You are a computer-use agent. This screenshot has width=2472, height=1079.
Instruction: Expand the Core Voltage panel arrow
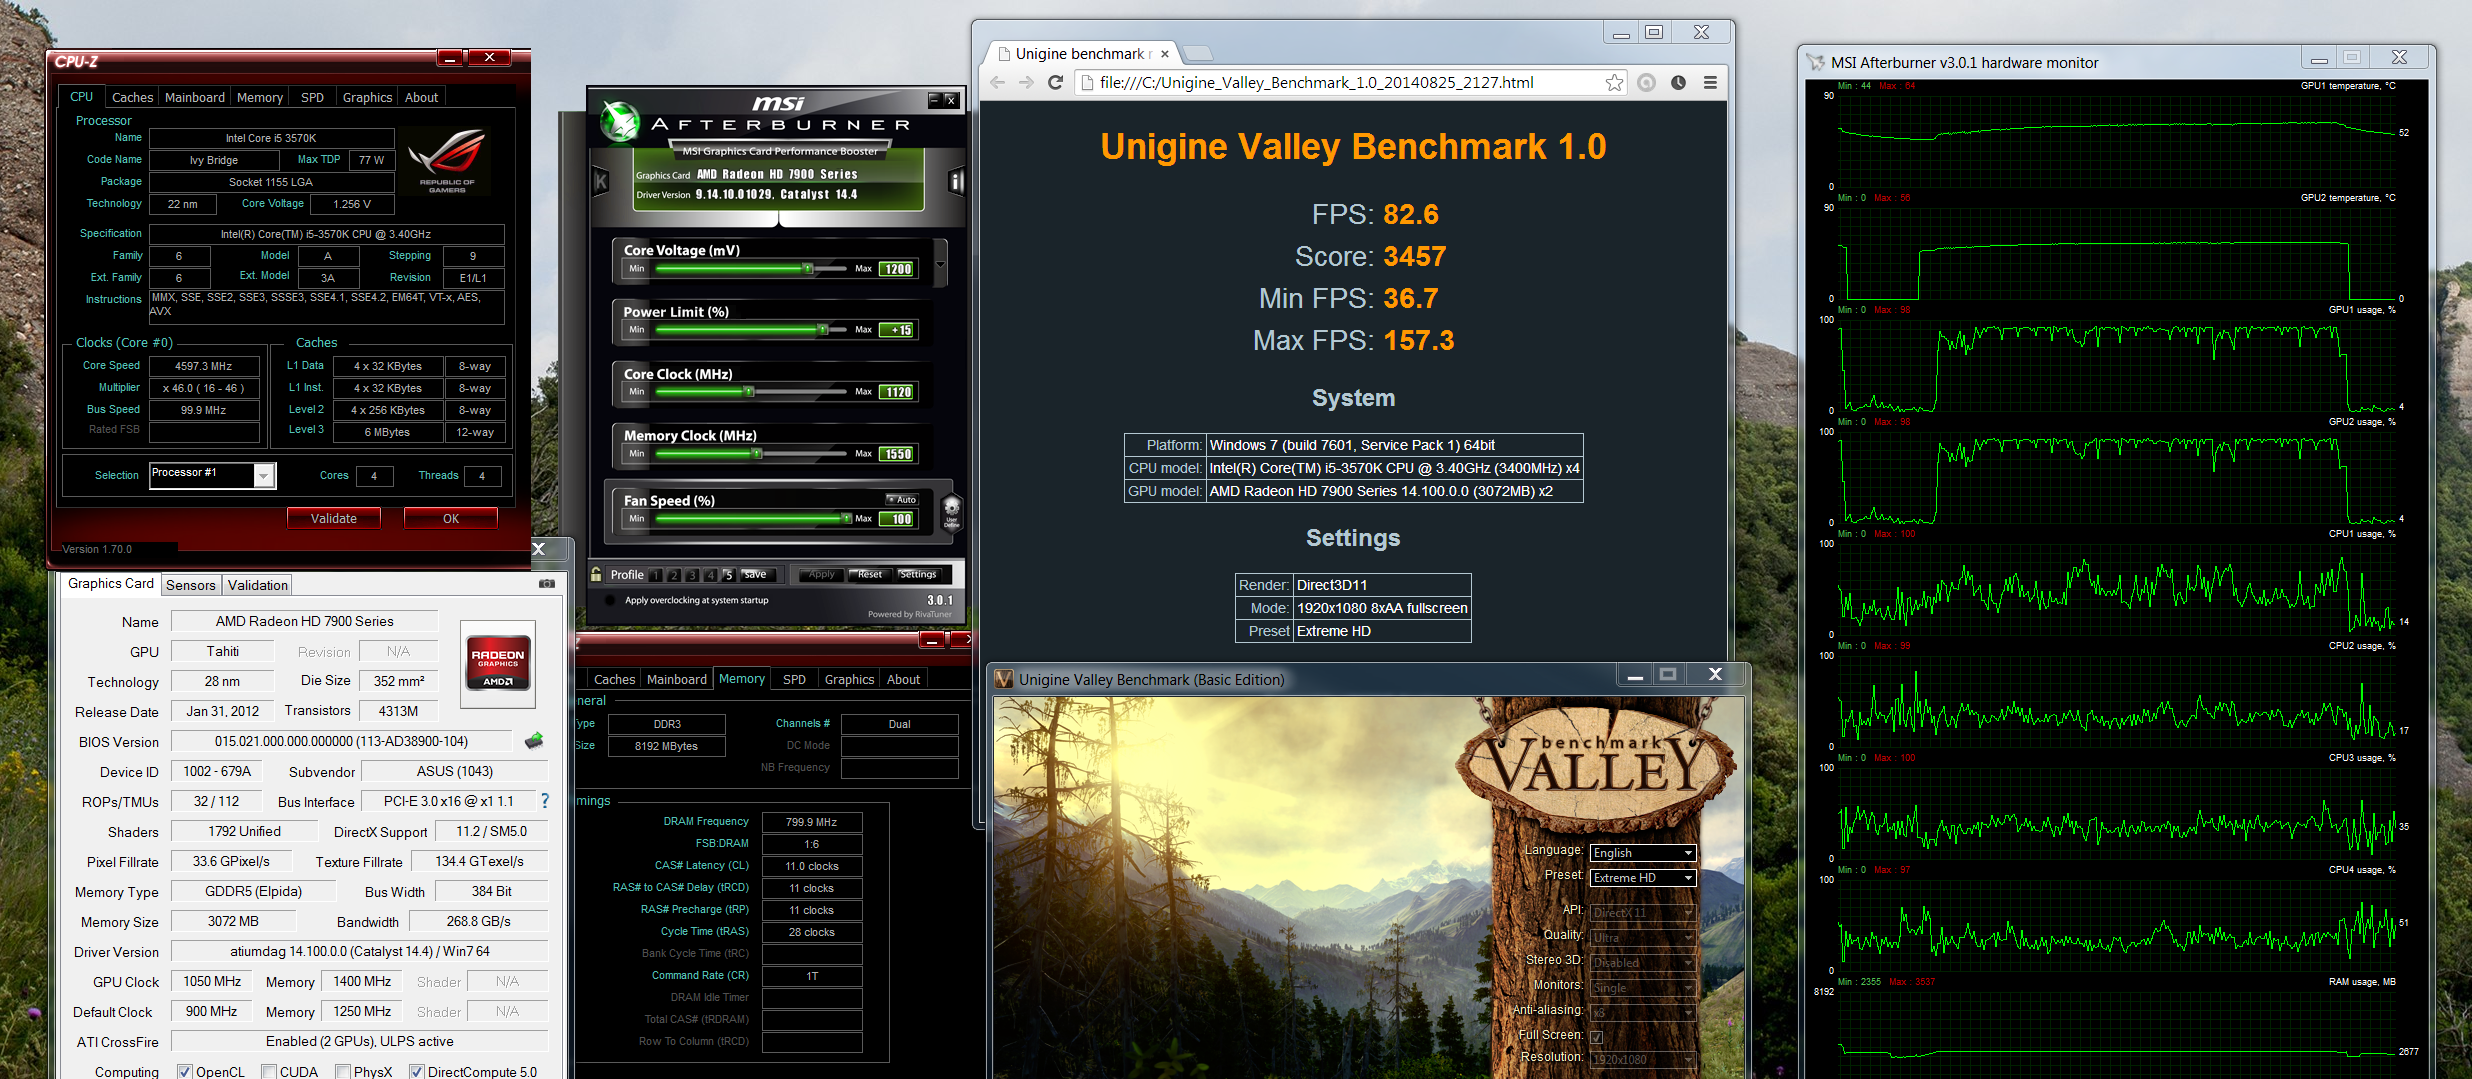point(940,264)
